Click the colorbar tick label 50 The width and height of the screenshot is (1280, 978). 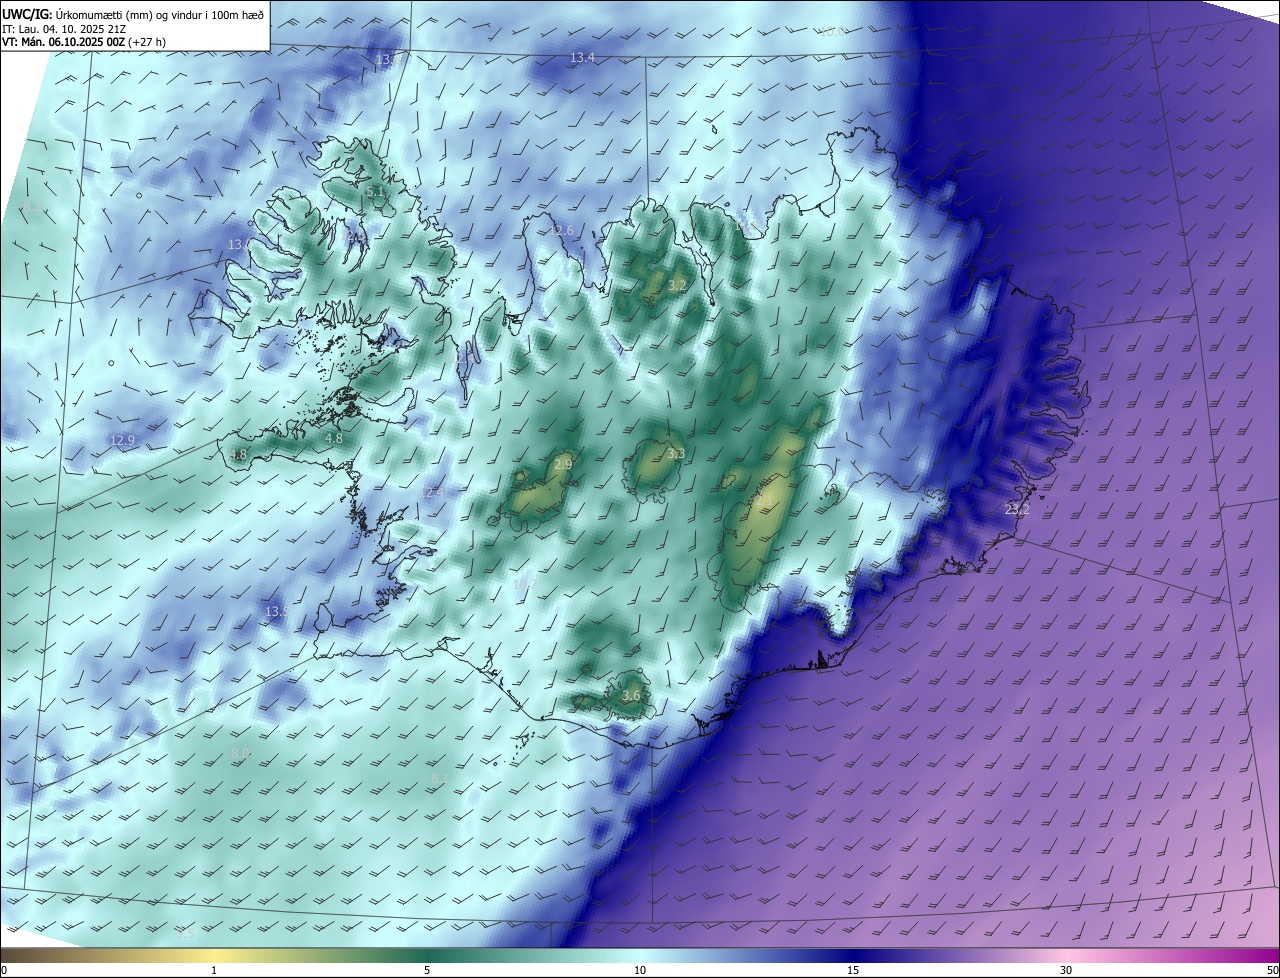tap(1272, 970)
